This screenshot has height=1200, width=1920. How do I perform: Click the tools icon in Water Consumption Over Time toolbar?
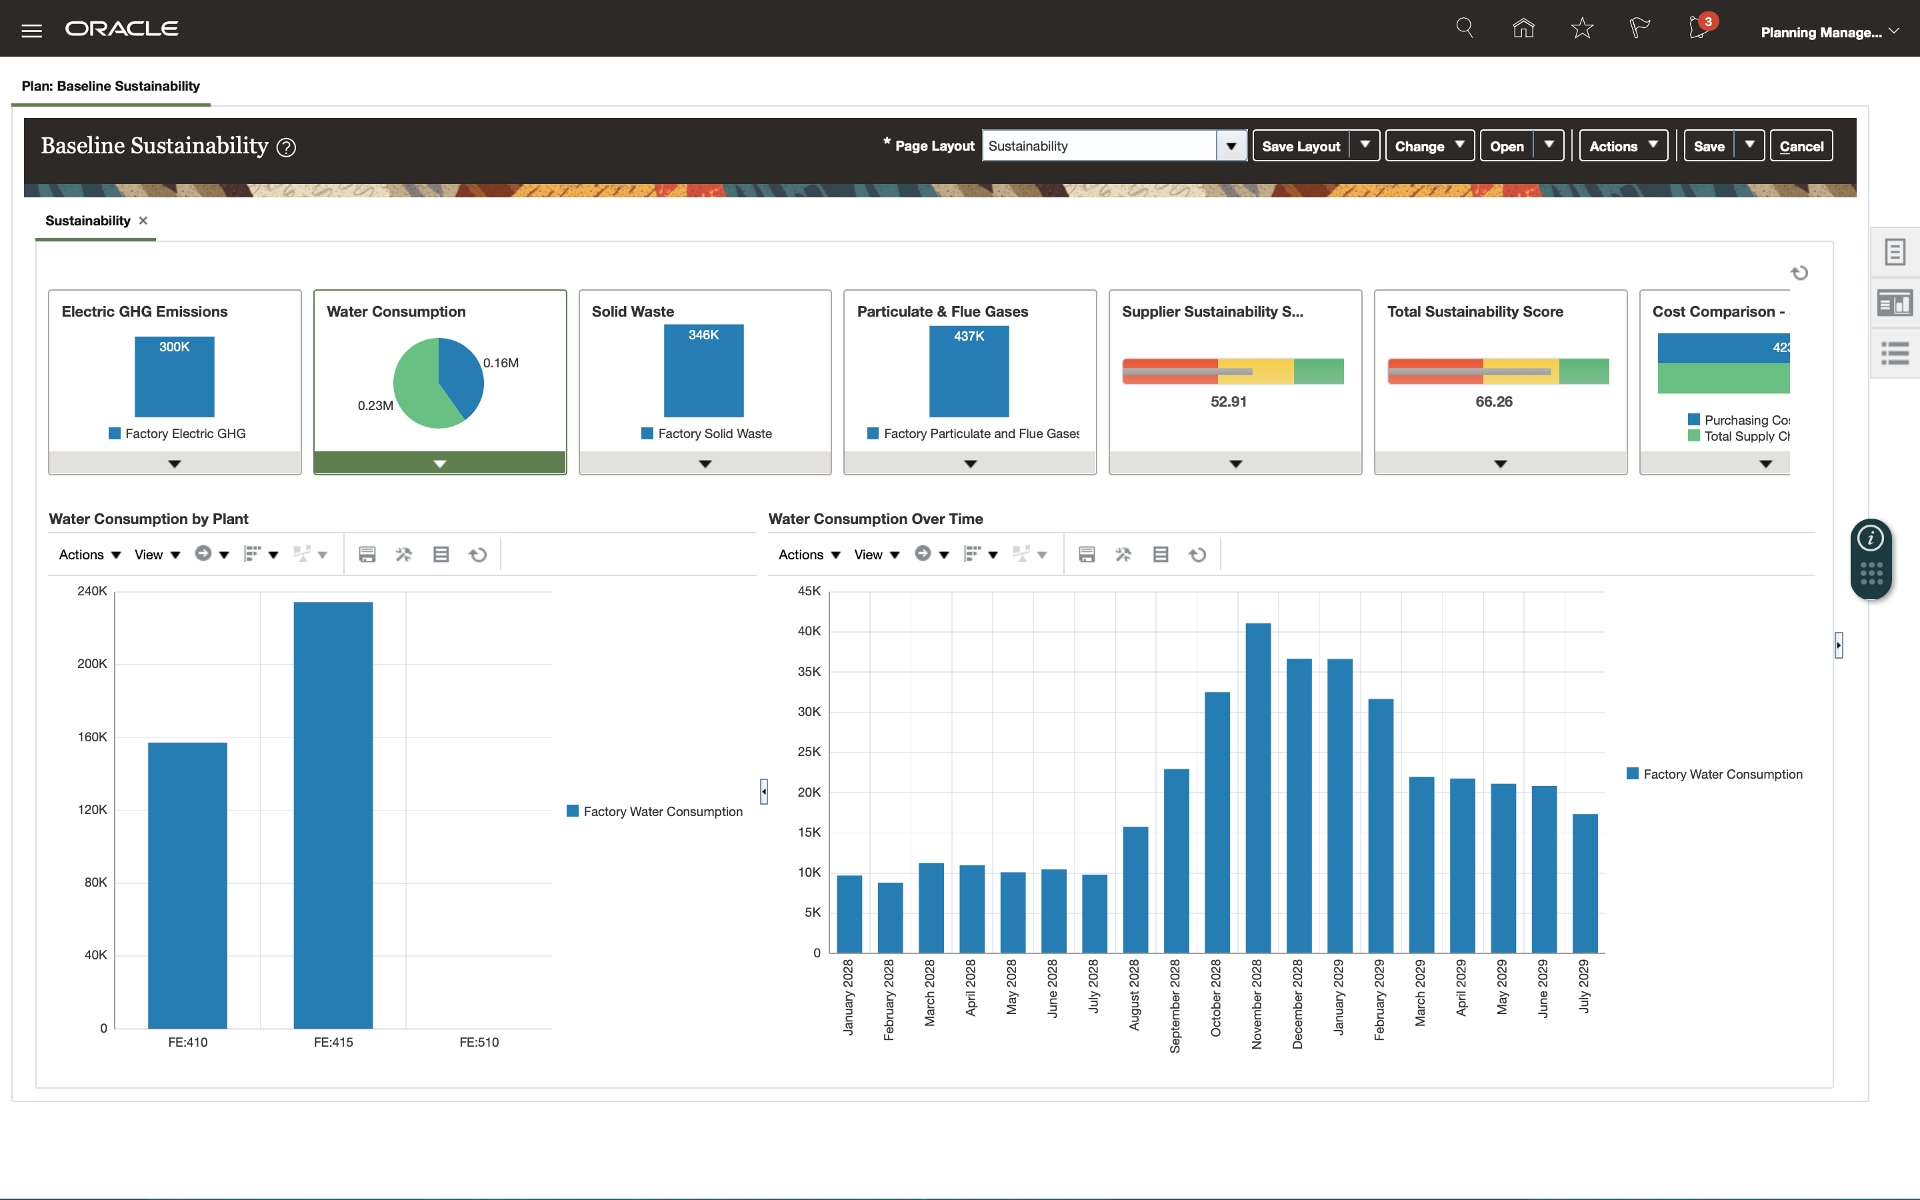click(1123, 555)
